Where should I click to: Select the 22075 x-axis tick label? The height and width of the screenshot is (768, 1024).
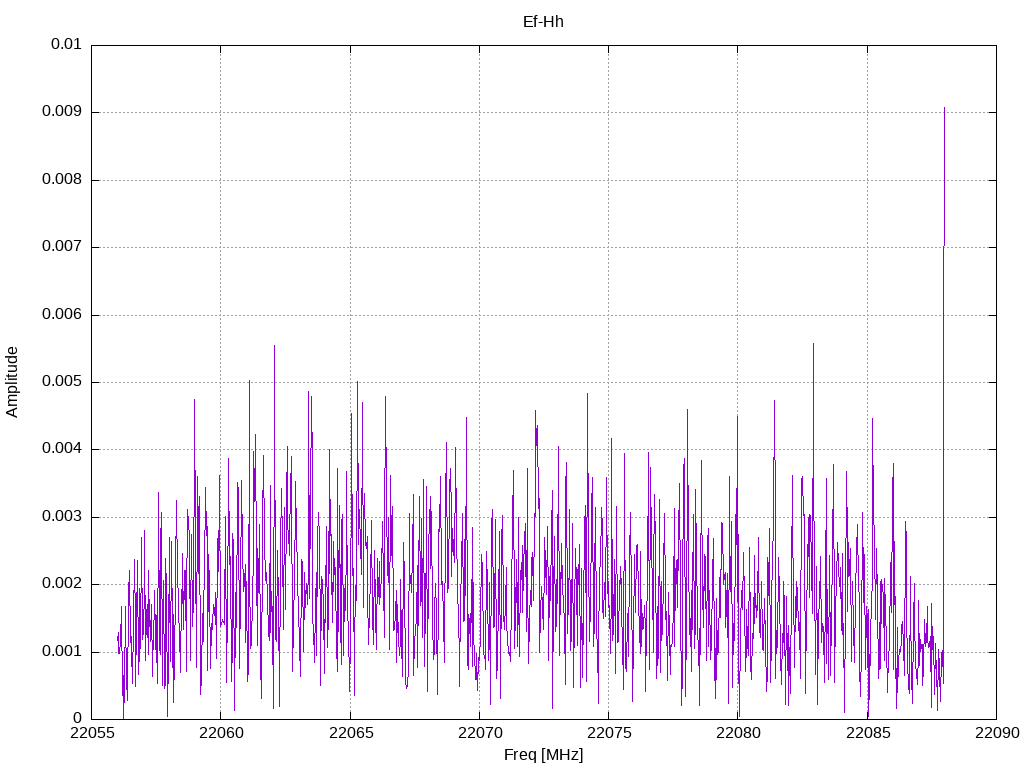point(608,735)
